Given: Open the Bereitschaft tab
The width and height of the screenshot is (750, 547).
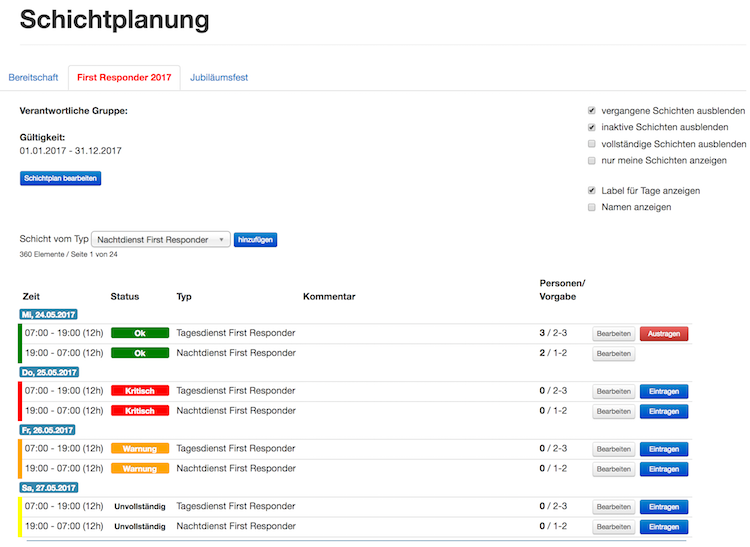Looking at the screenshot, I should (34, 77).
